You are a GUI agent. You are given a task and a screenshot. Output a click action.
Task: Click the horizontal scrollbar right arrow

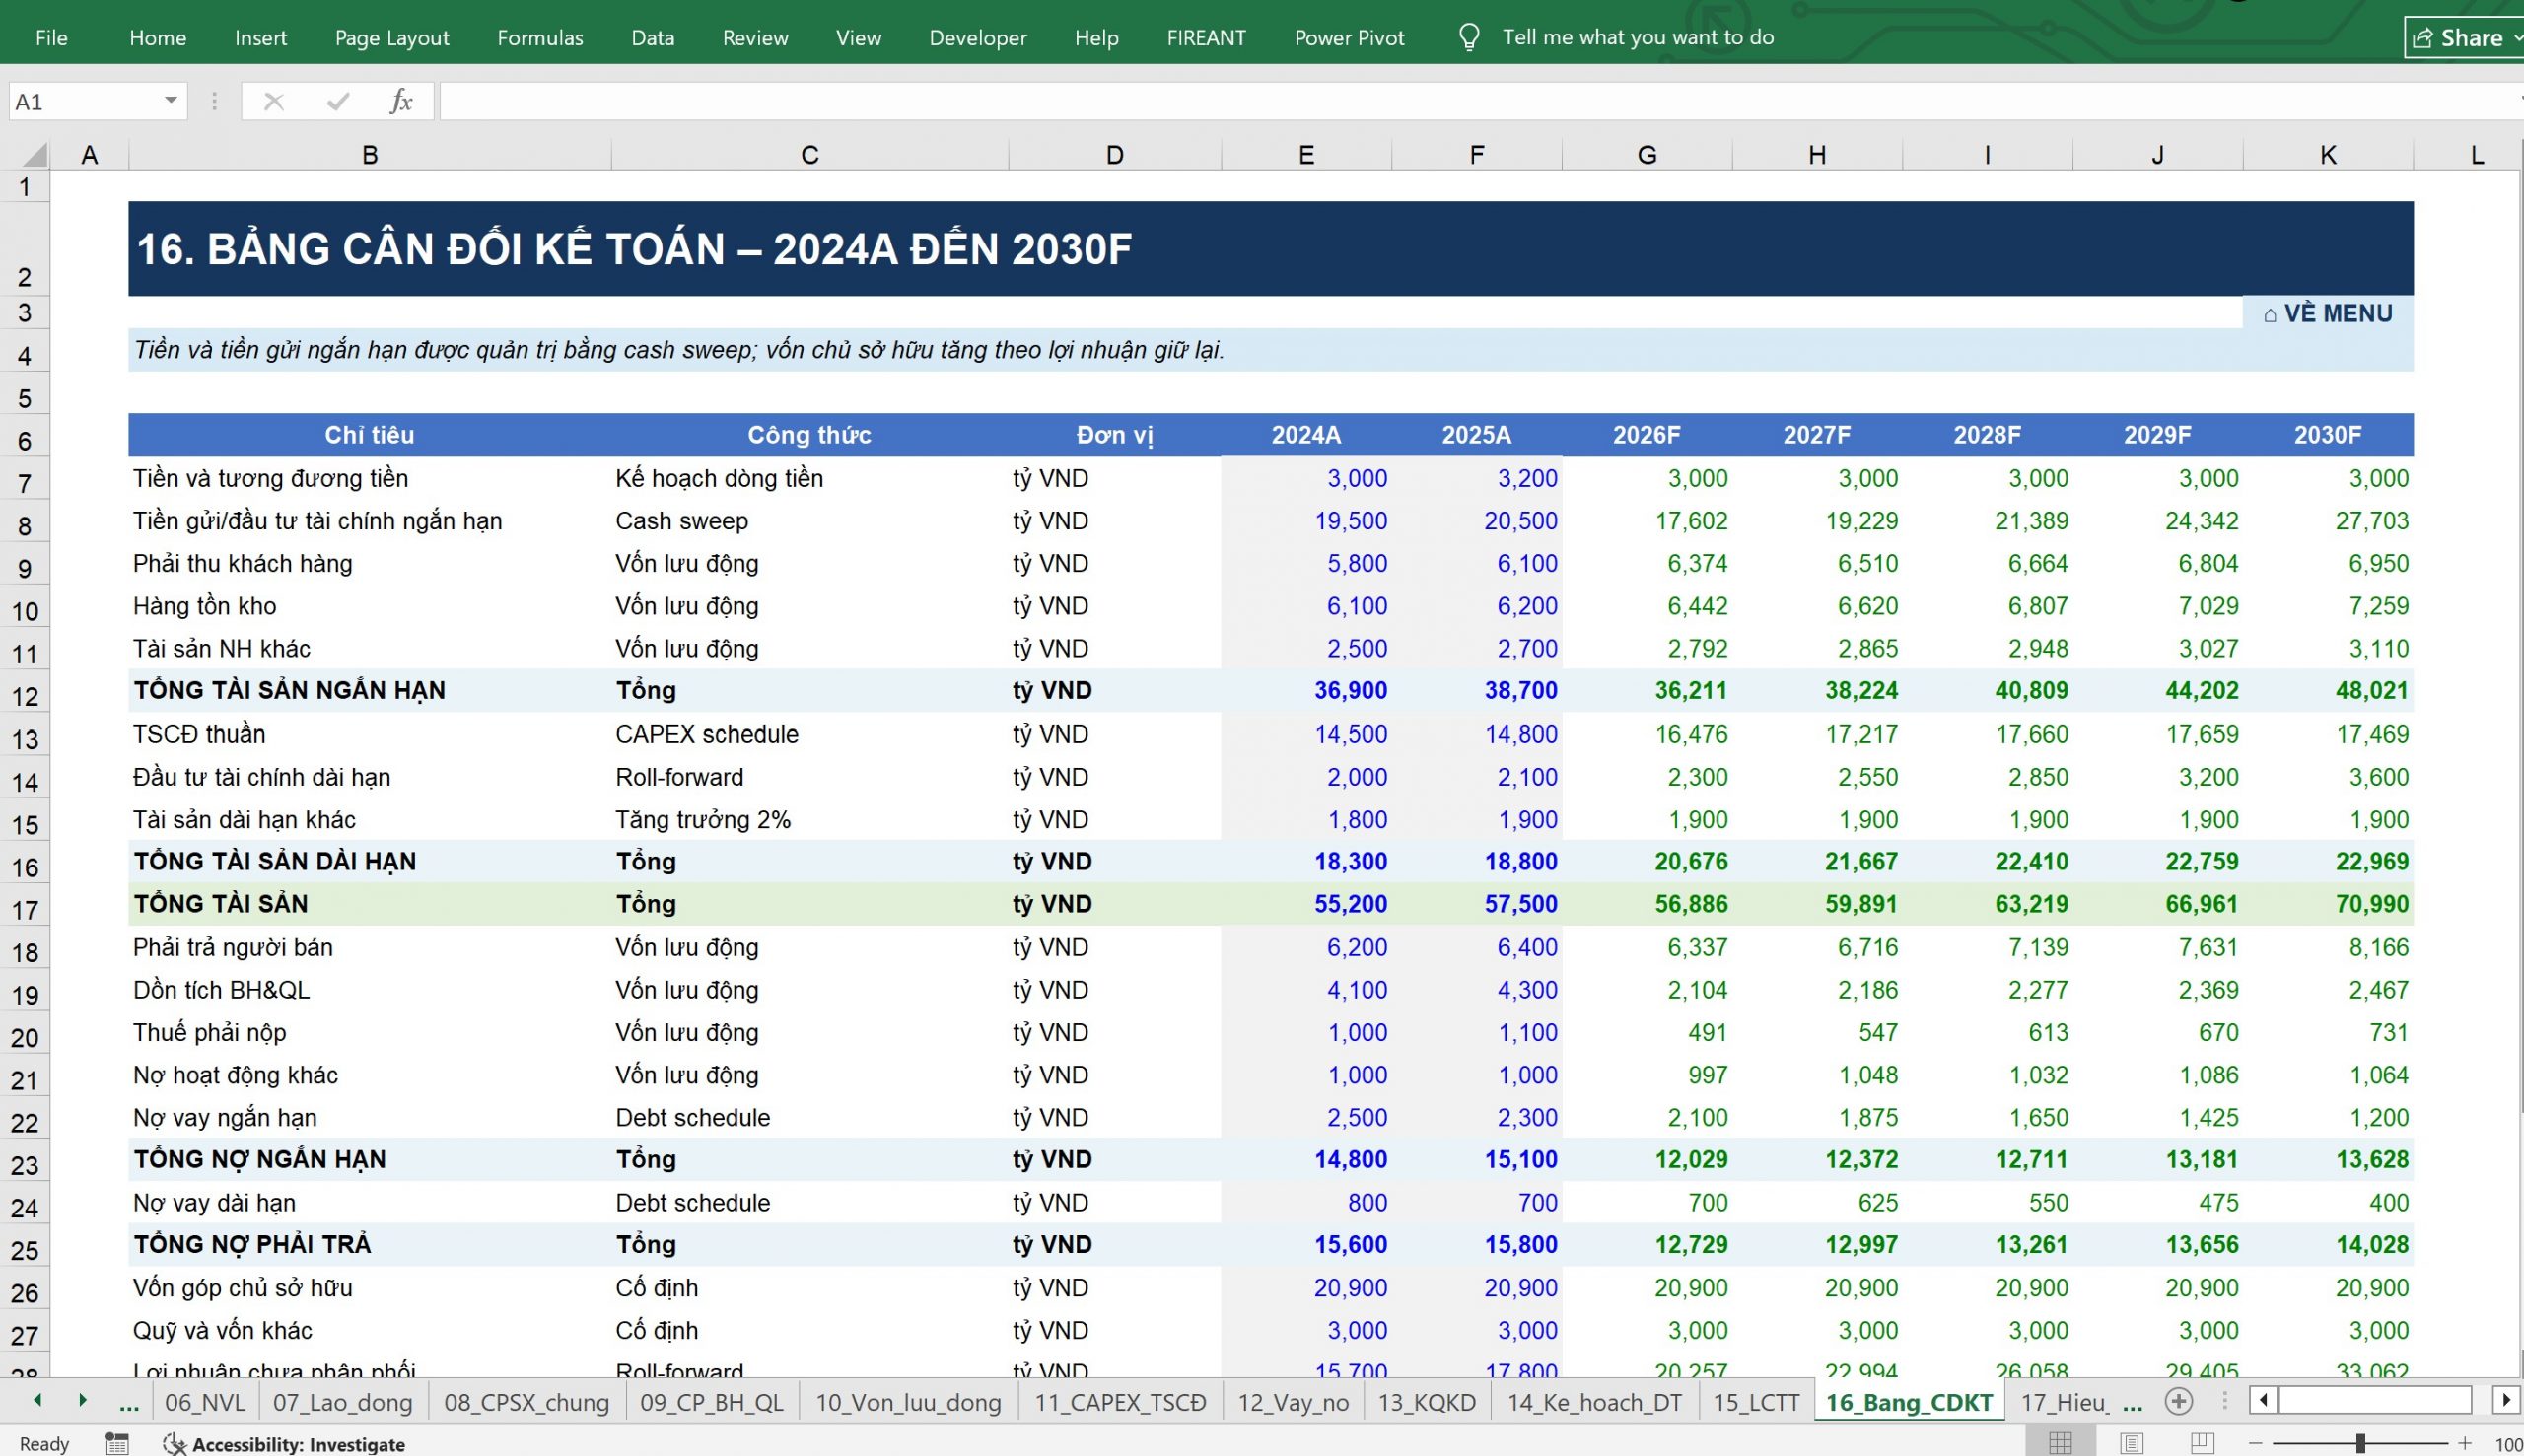[x=2506, y=1400]
